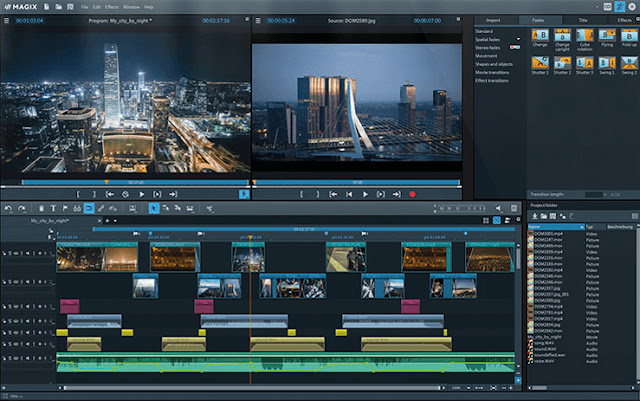
Task: Toggle the active snapping magnet button
Action: point(88,208)
